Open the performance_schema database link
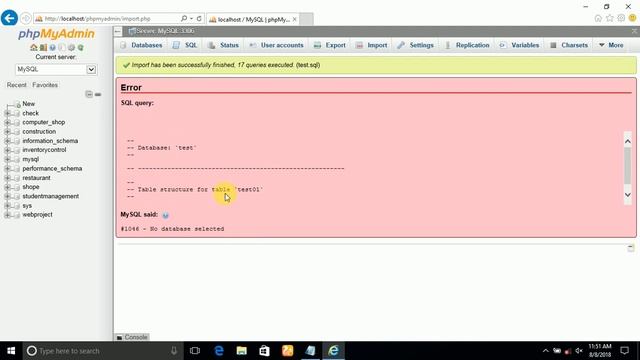Viewport: 640px width, 360px height. click(x=52, y=169)
